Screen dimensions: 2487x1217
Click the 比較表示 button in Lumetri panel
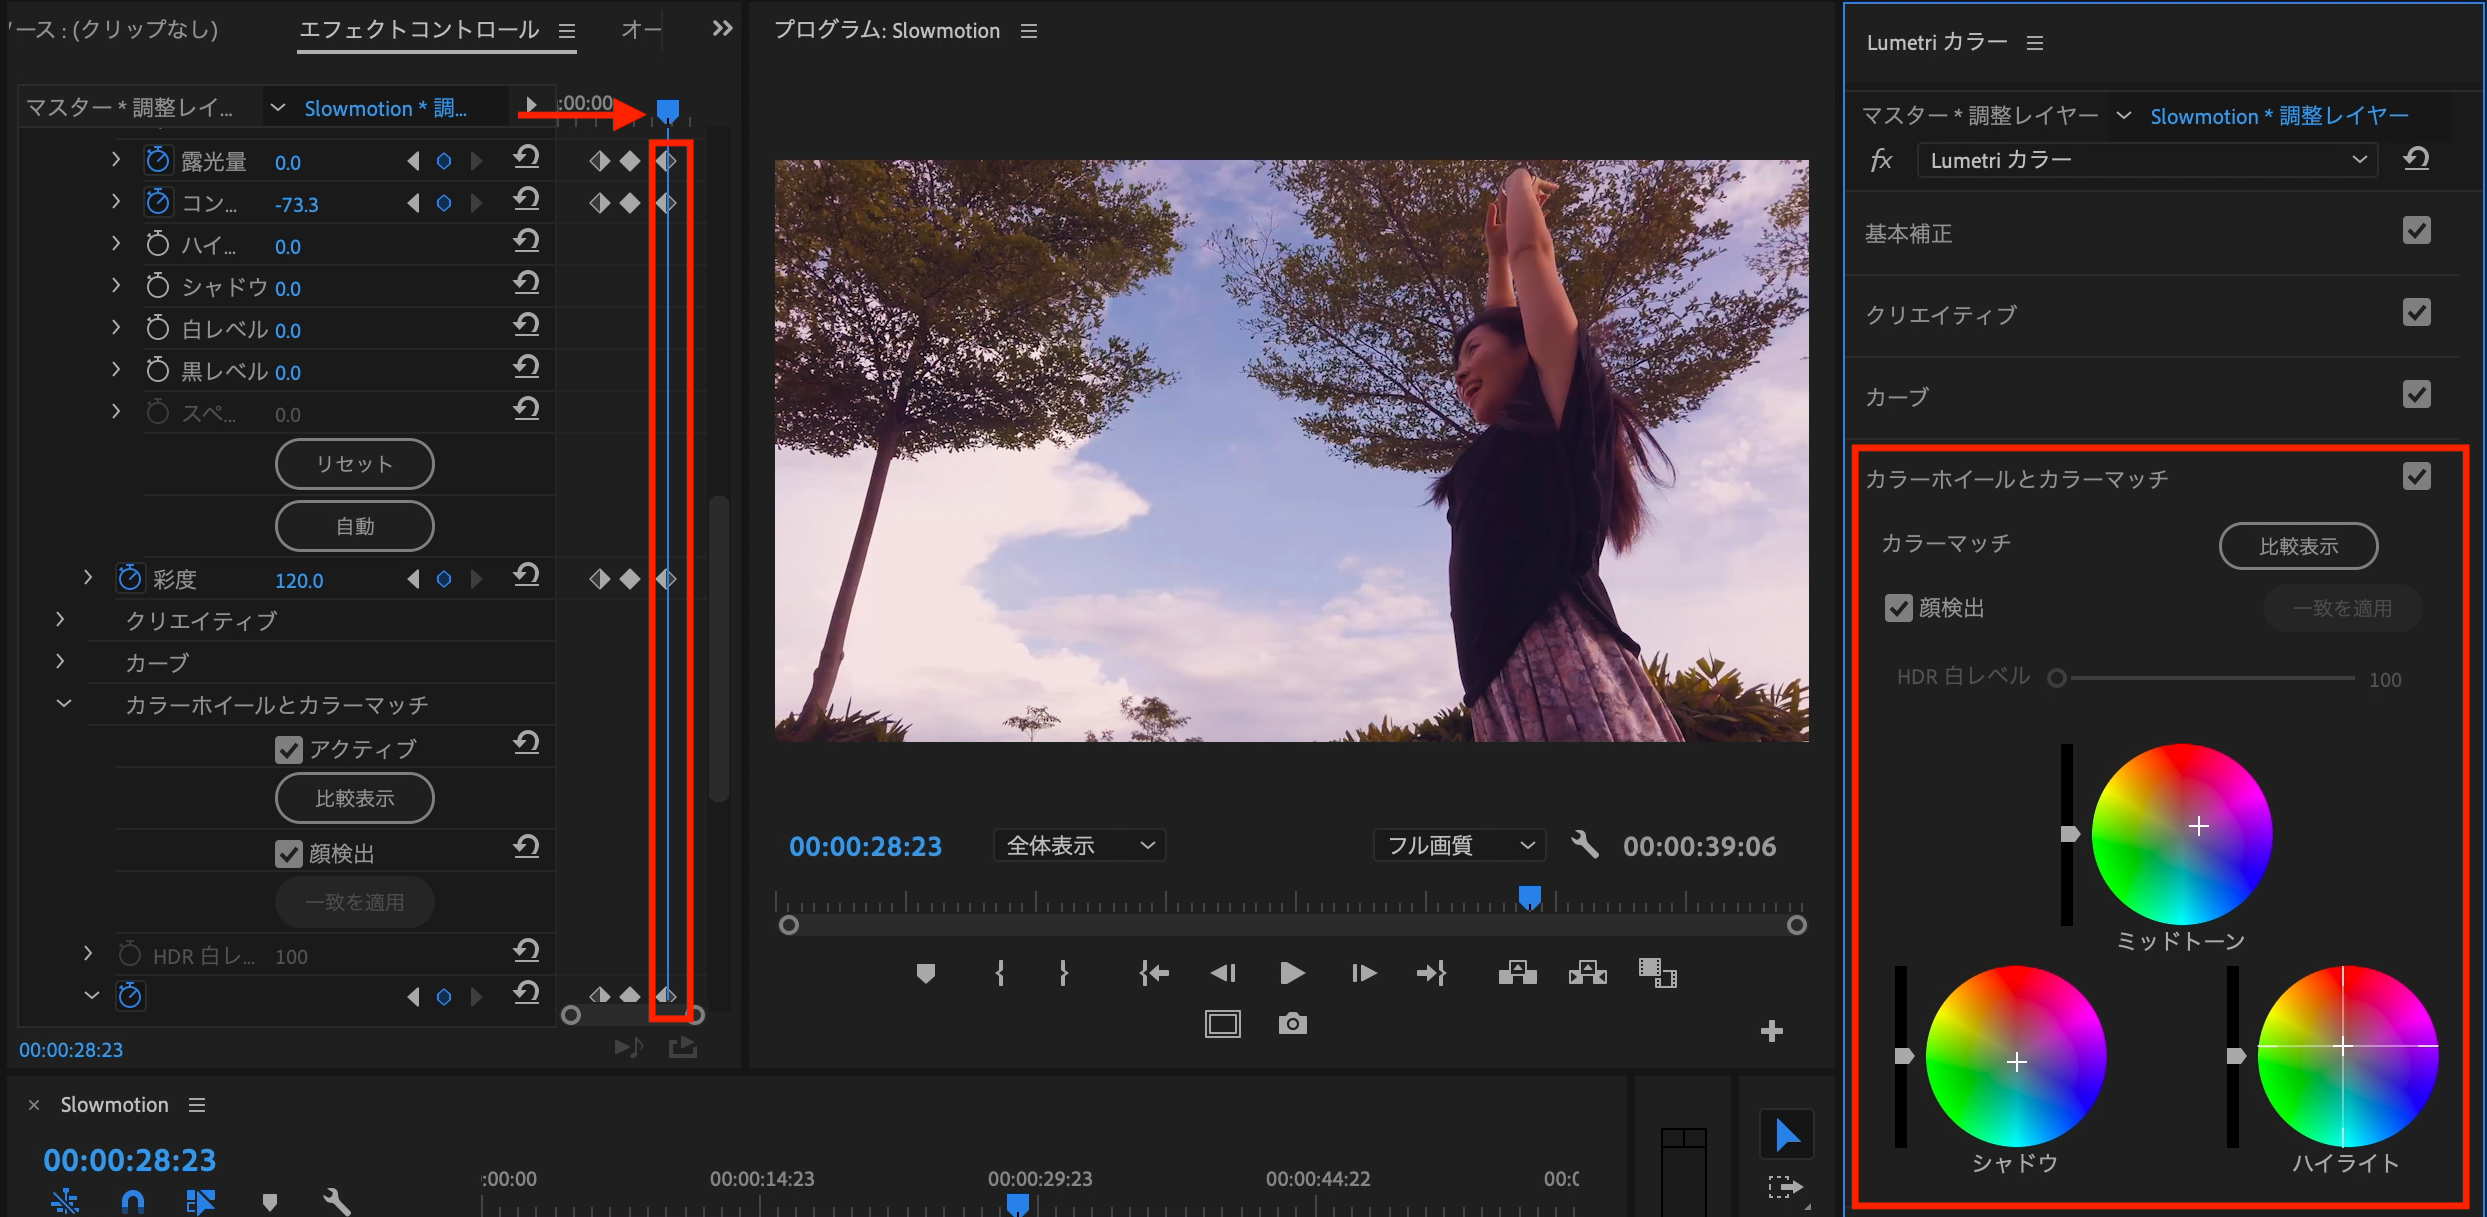pos(2297,546)
